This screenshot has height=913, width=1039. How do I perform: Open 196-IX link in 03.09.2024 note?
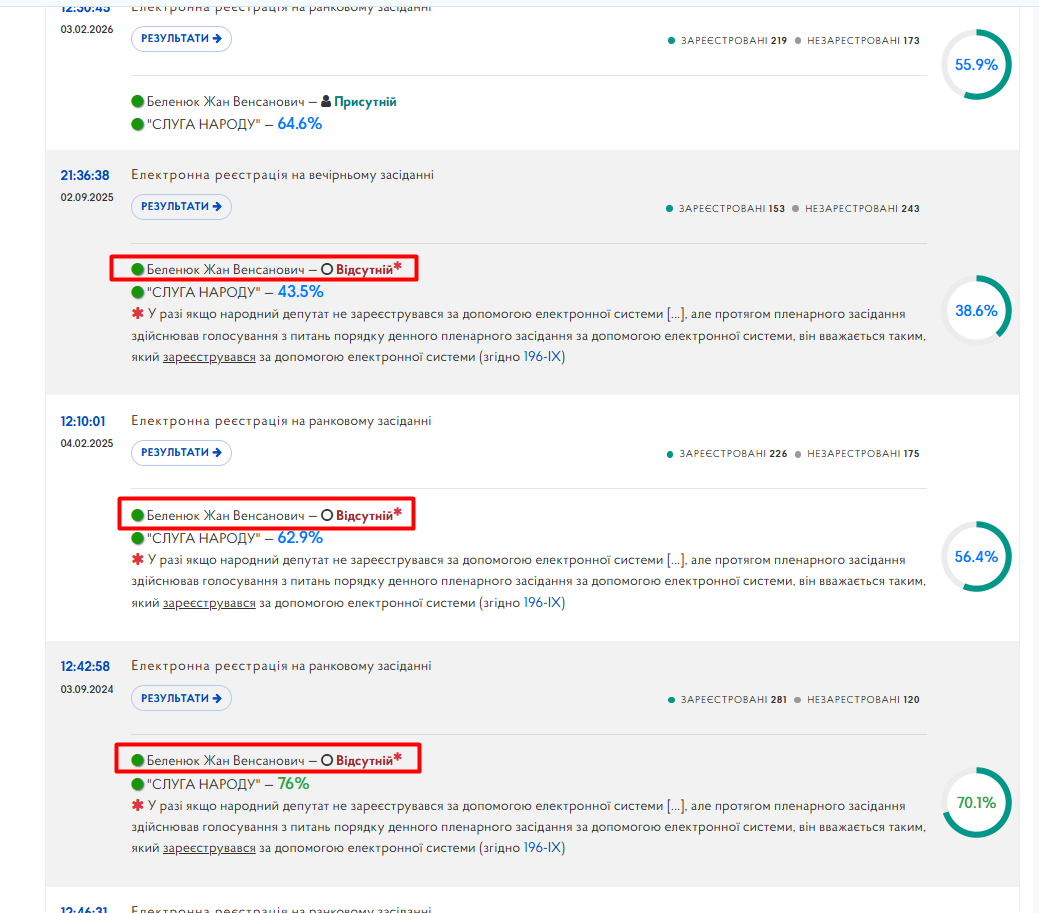[542, 848]
